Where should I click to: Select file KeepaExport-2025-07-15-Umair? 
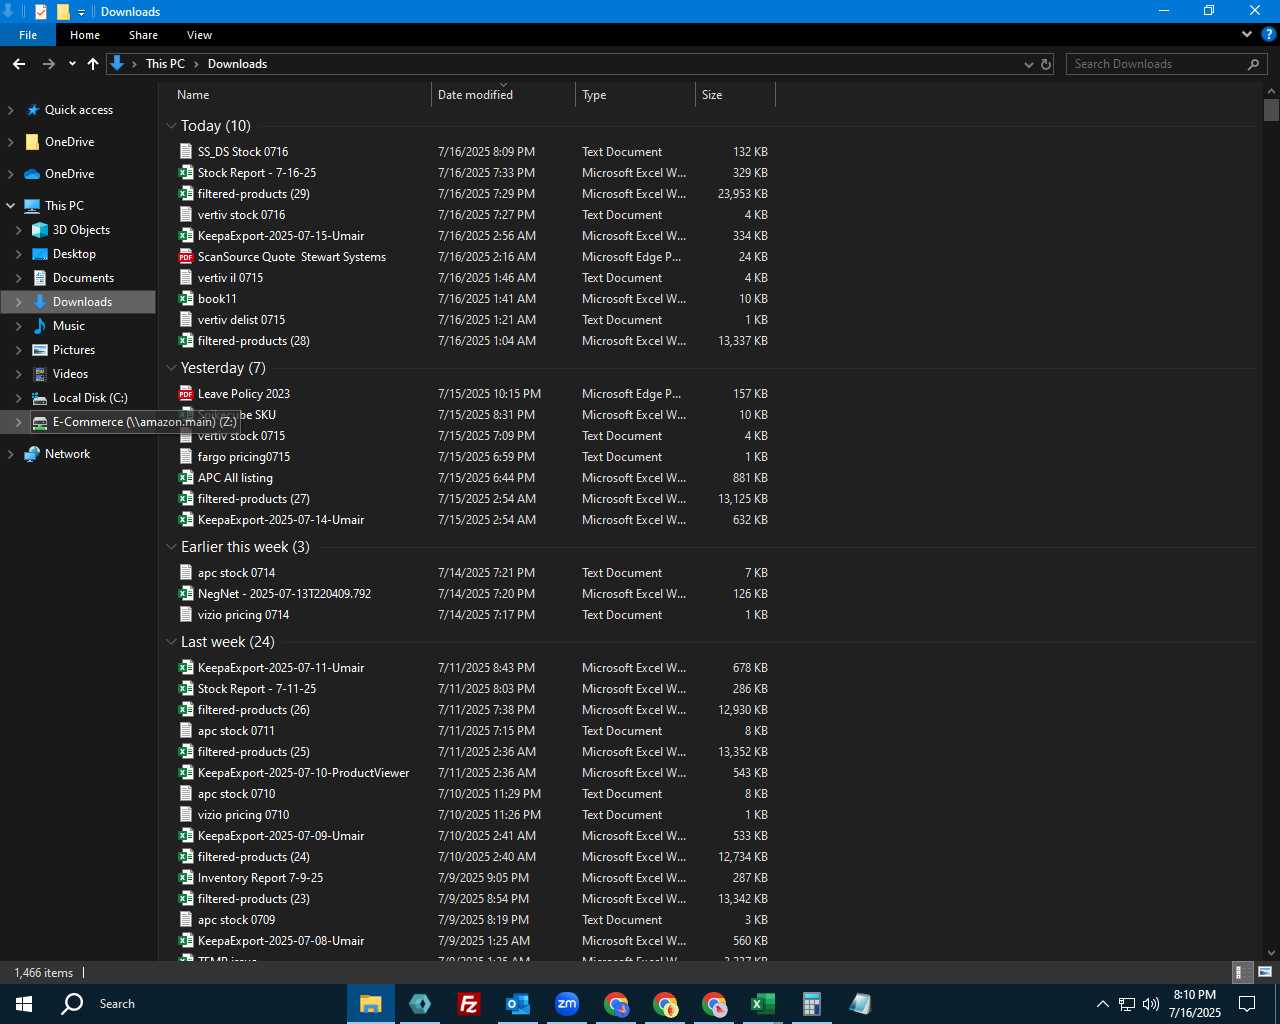[281, 236]
